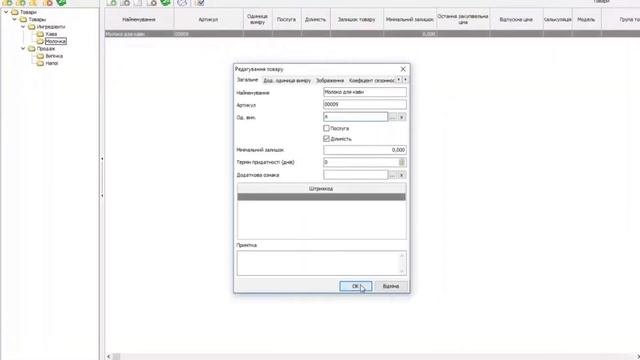Click the Калькуляція column header
The width and height of the screenshot is (640, 360).
tap(558, 20)
